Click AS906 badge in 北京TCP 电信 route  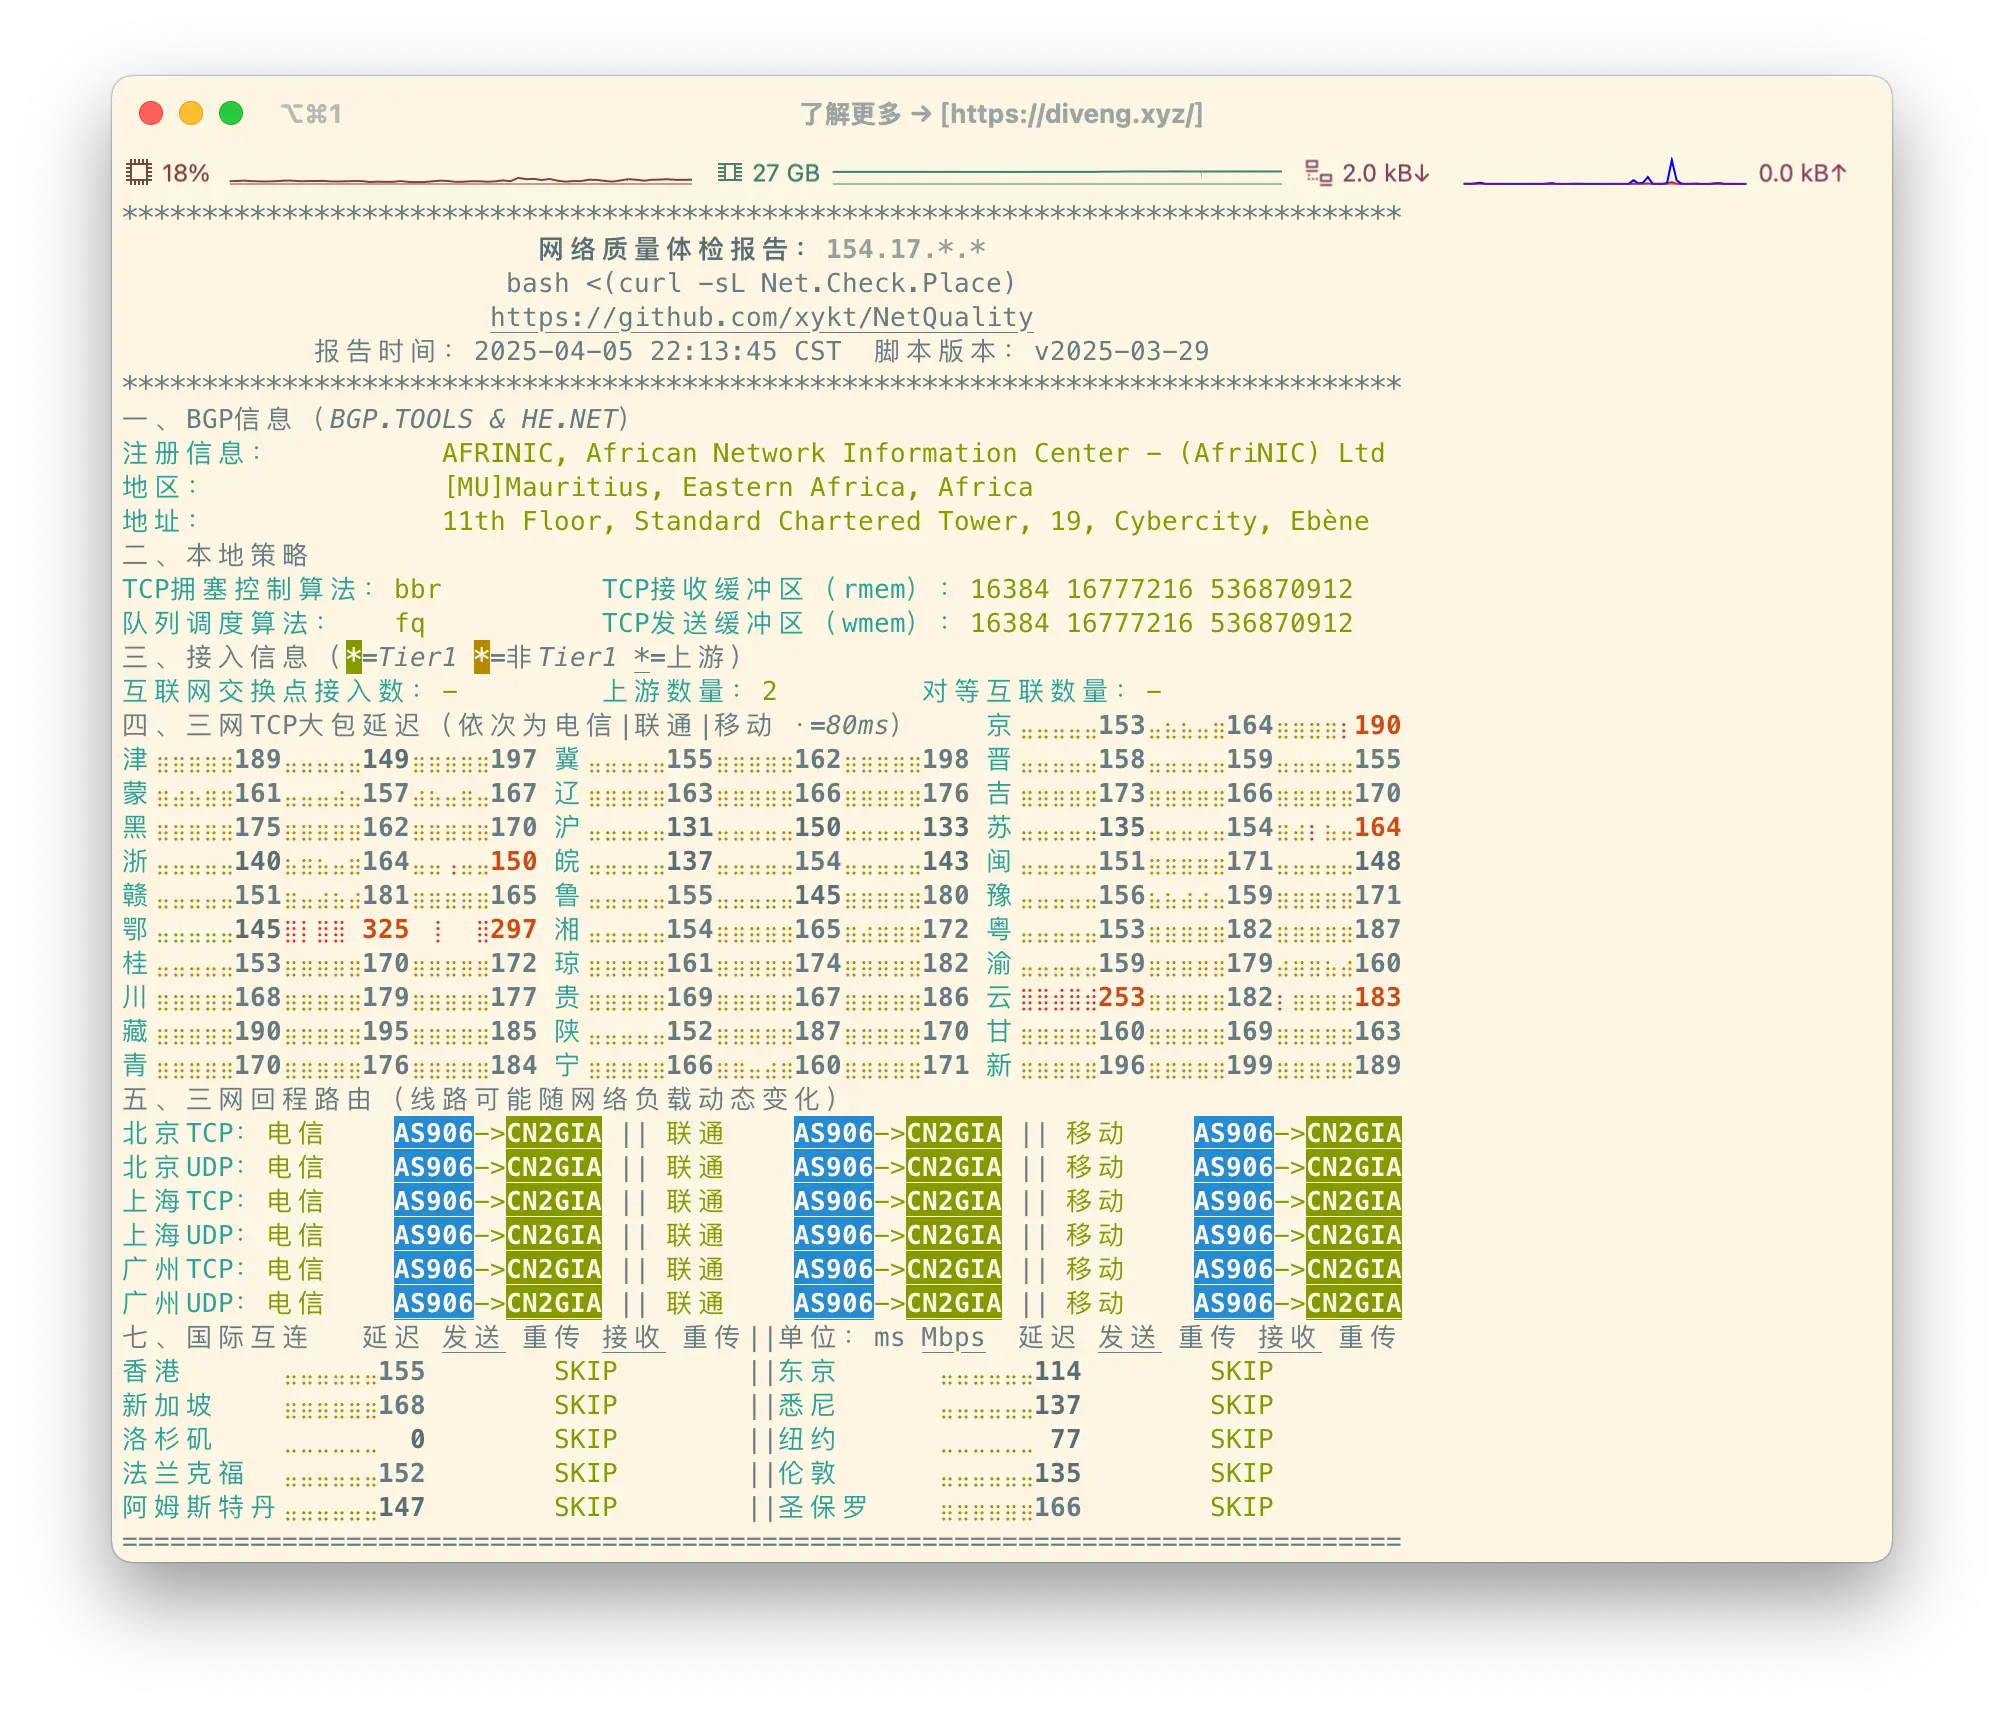pyautogui.click(x=434, y=1133)
